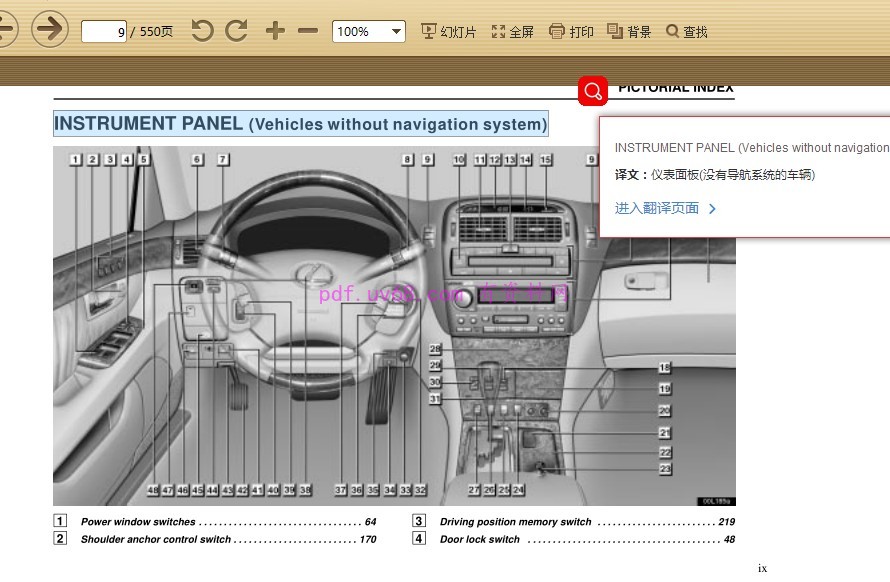Open the find tool (查找)
This screenshot has height=582, width=890.
coord(687,32)
